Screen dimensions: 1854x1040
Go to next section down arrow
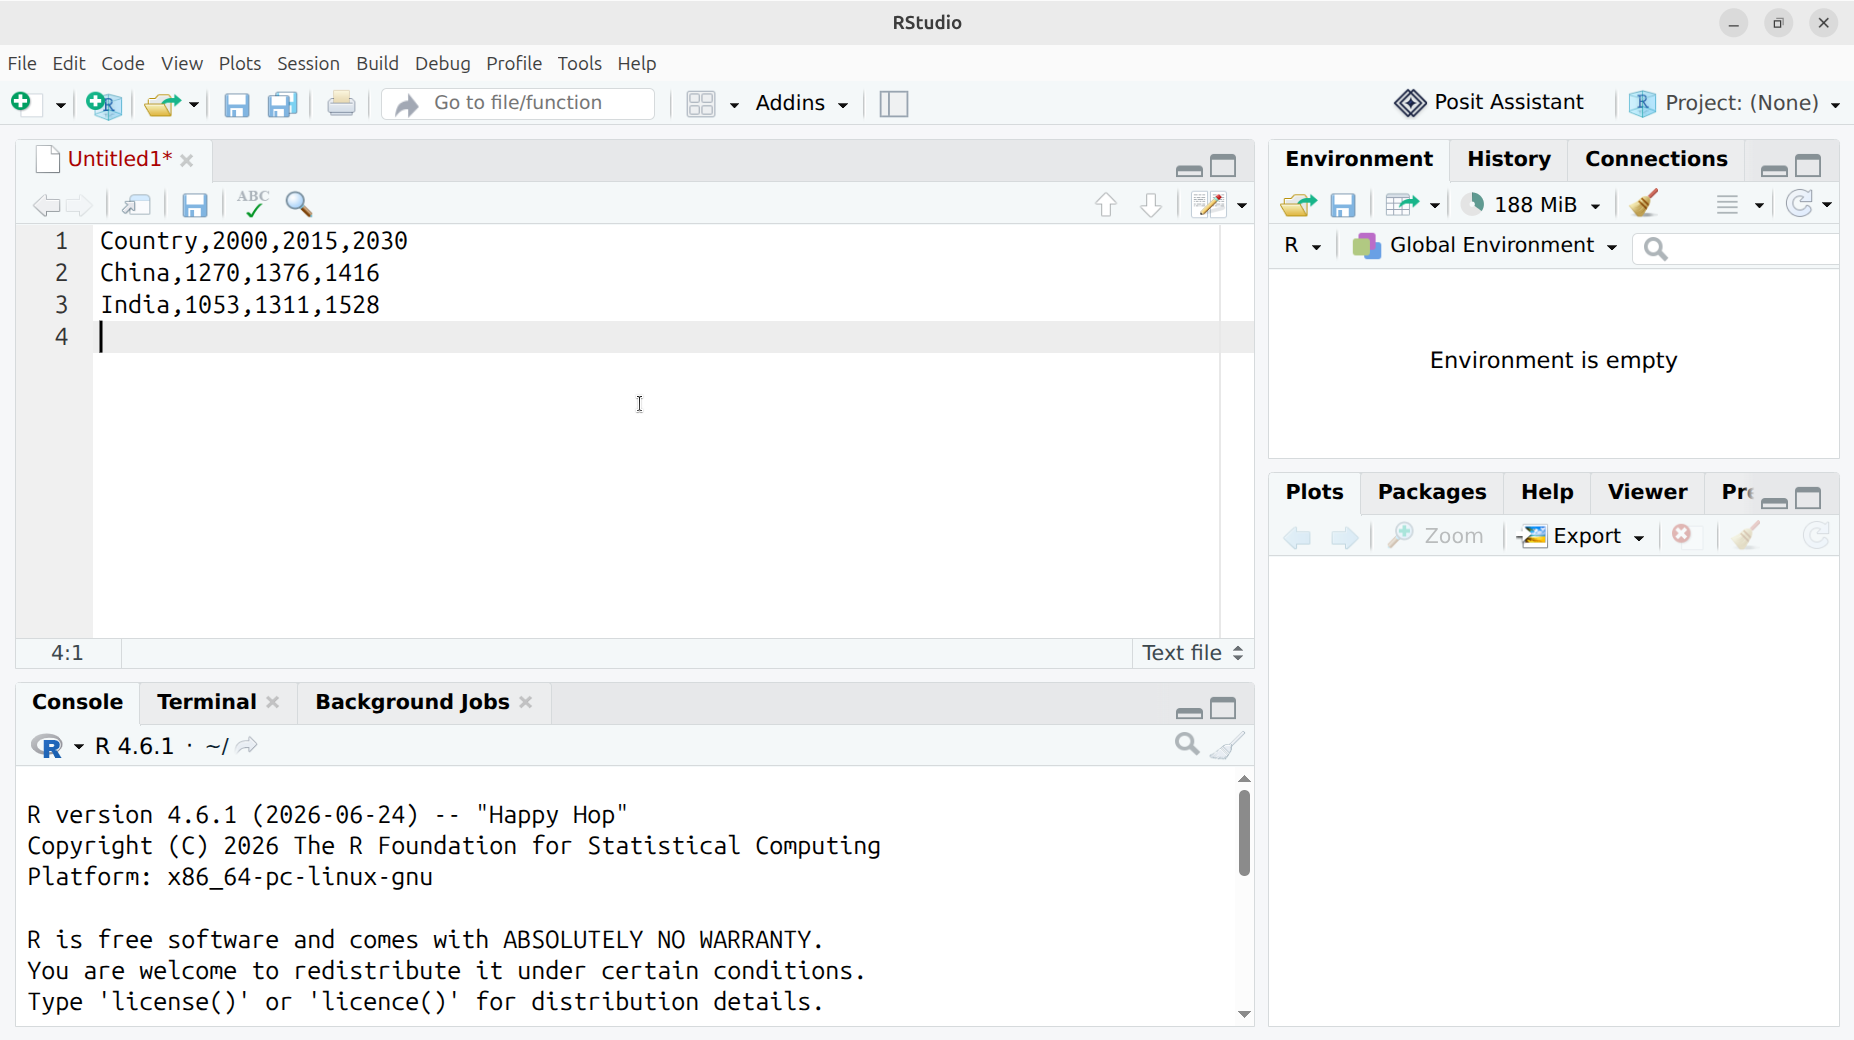(1151, 205)
